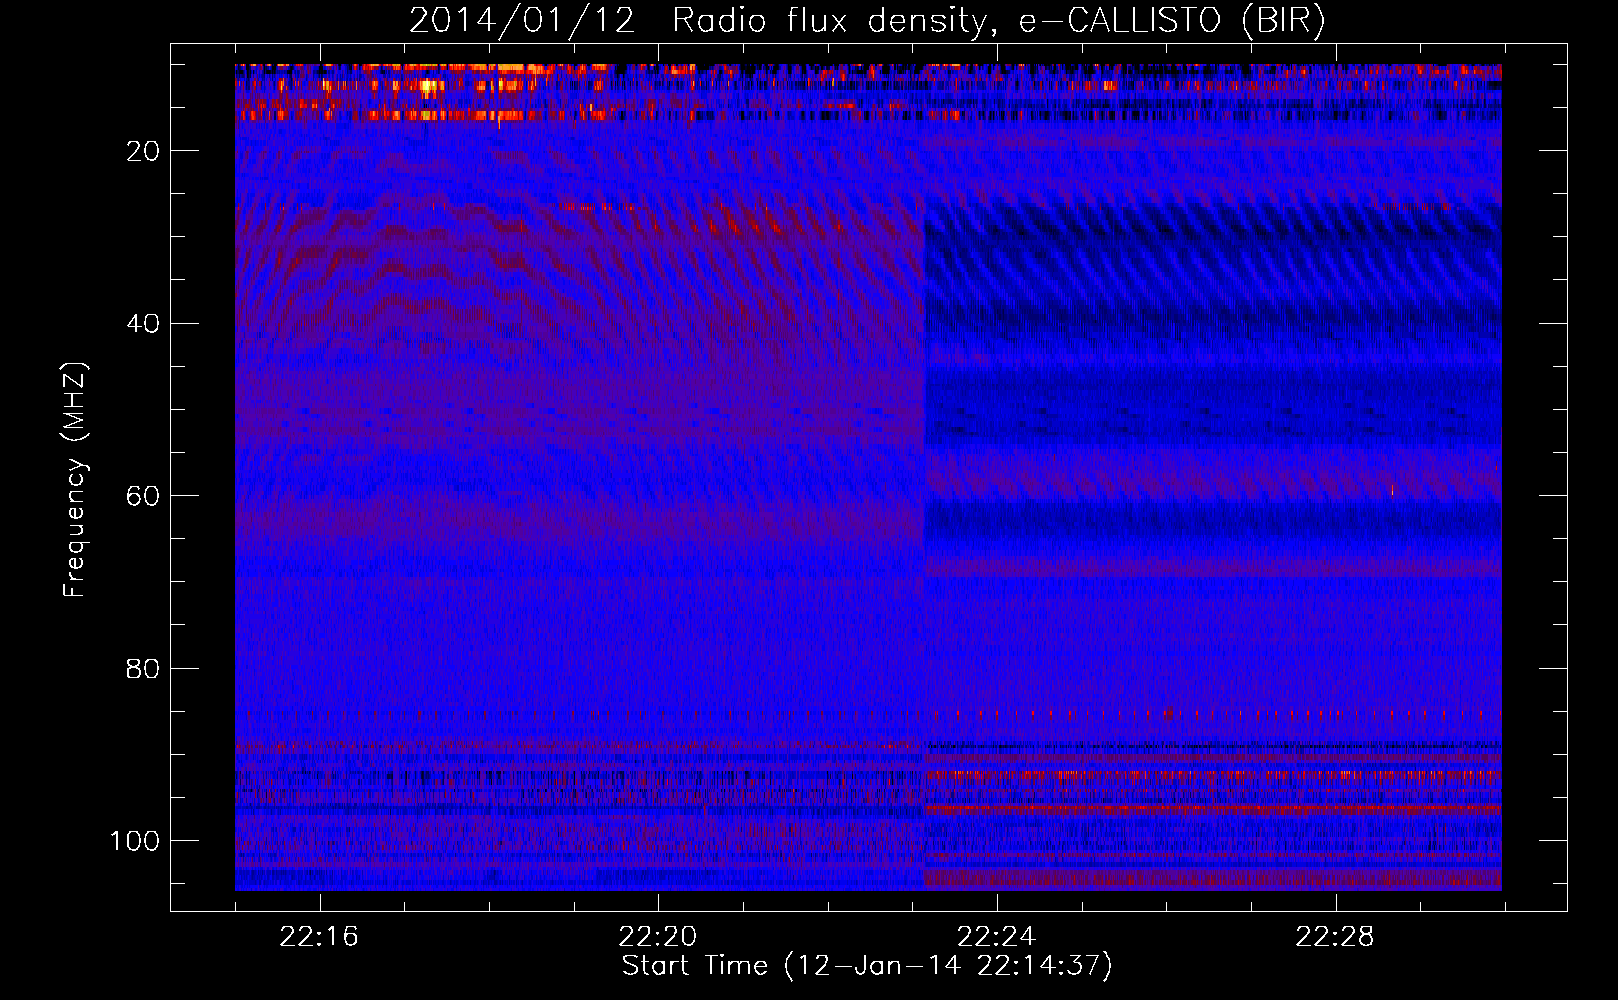Click the '22:20' time tick label
1618x1000 pixels.
pyautogui.click(x=658, y=937)
